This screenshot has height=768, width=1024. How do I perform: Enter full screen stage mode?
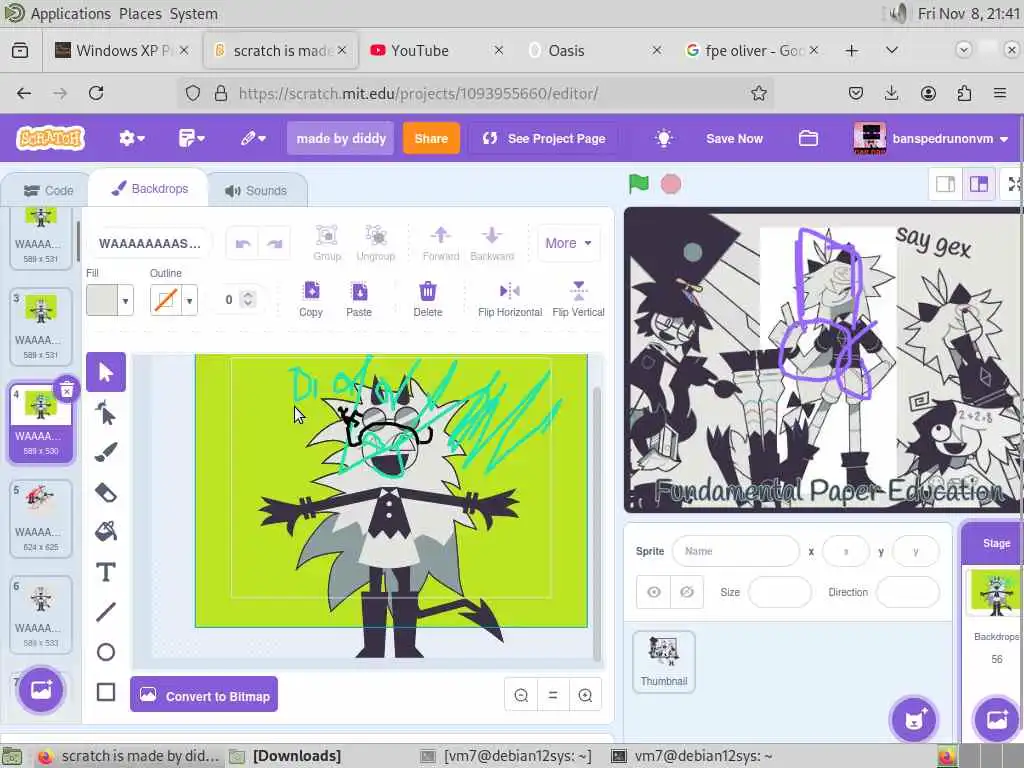click(x=1014, y=185)
